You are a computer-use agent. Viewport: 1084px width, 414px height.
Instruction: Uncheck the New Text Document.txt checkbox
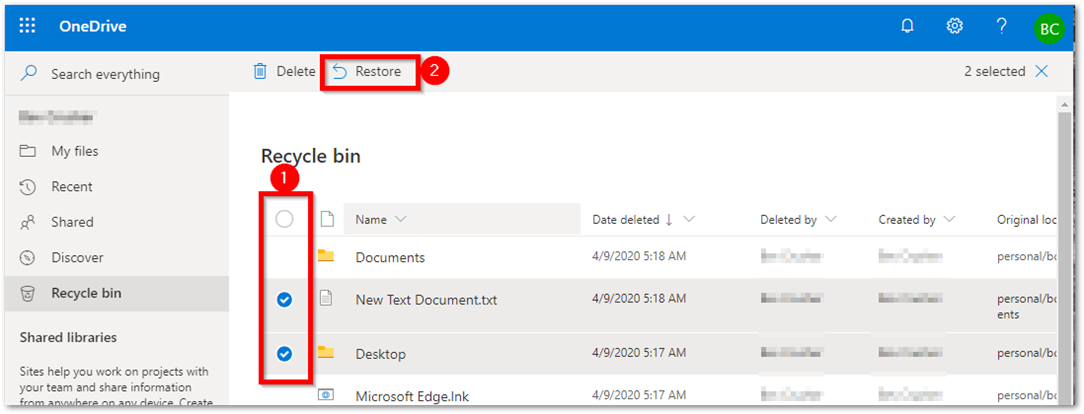tap(284, 299)
